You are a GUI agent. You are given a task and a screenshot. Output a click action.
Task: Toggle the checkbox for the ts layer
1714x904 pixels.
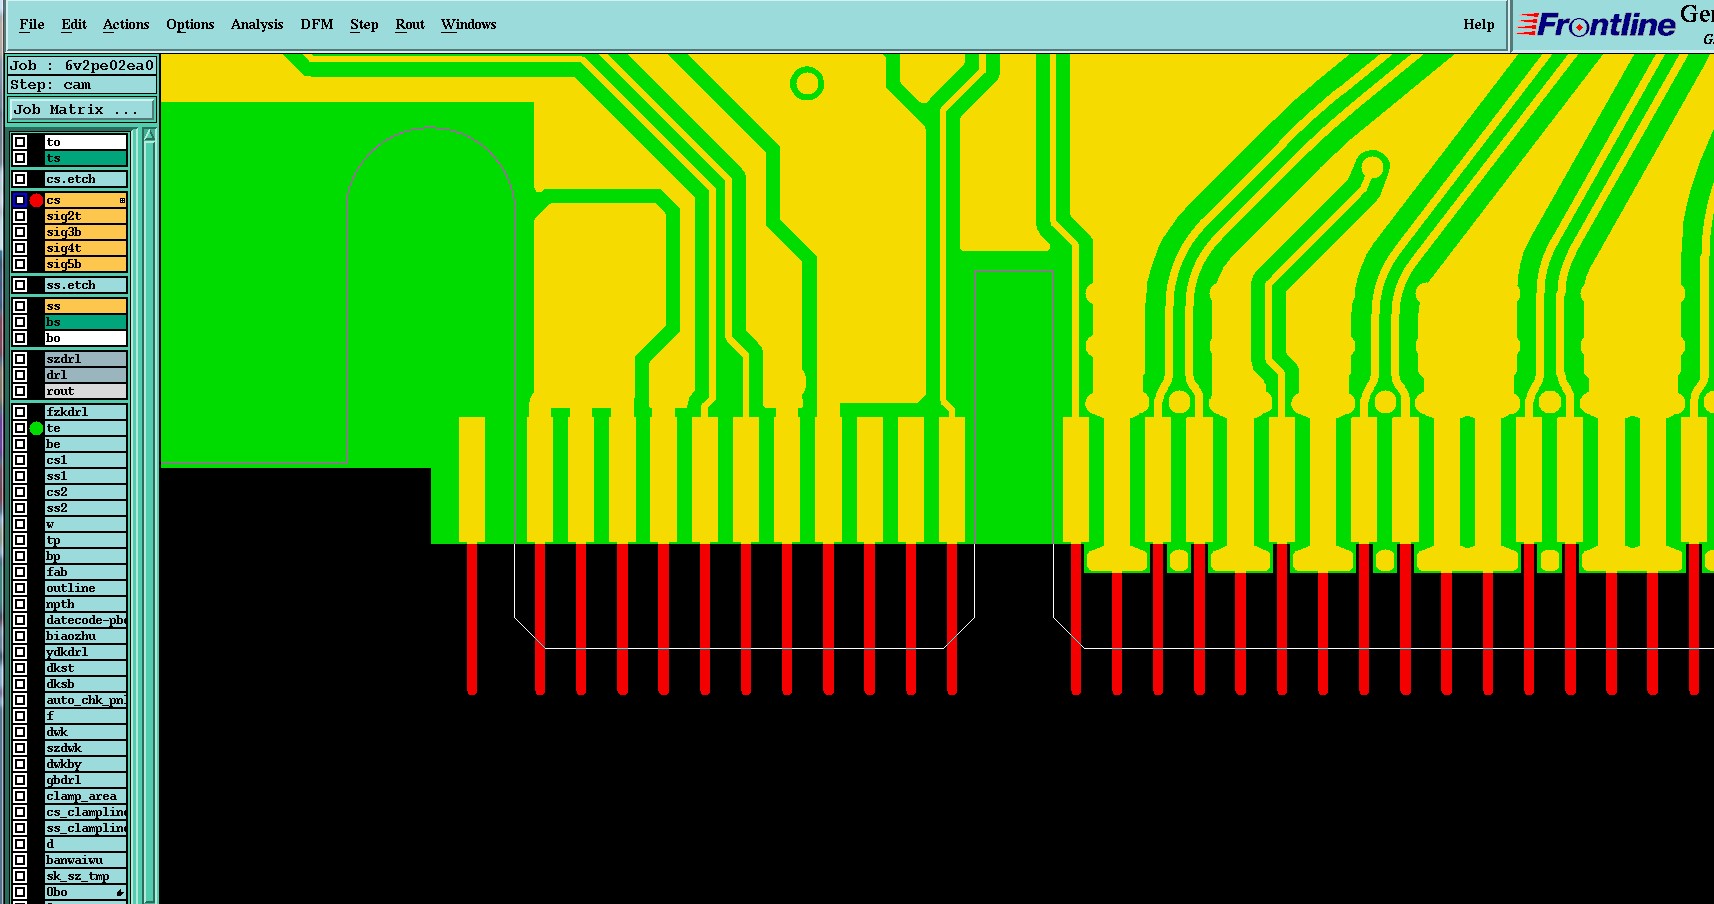click(20, 158)
